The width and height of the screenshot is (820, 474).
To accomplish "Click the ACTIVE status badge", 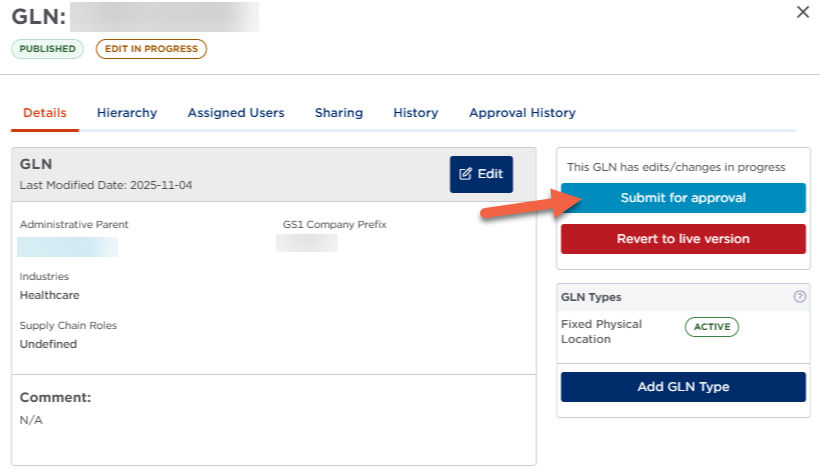I will pyautogui.click(x=711, y=327).
